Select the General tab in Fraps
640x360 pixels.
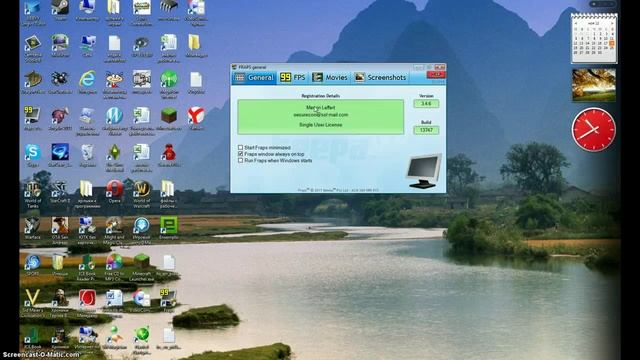coord(254,77)
